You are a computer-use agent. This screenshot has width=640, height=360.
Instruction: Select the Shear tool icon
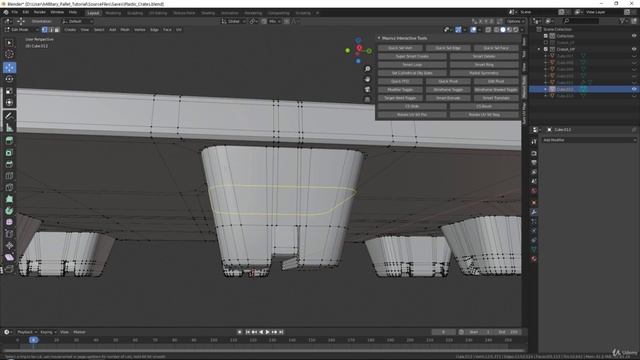[9, 258]
